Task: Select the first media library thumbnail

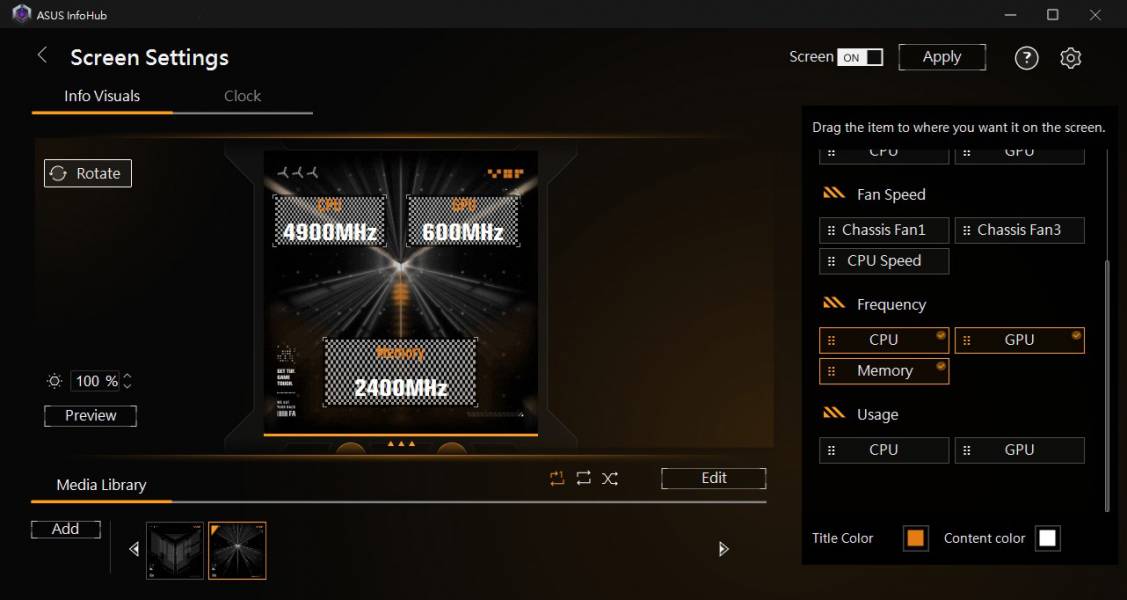Action: (175, 550)
